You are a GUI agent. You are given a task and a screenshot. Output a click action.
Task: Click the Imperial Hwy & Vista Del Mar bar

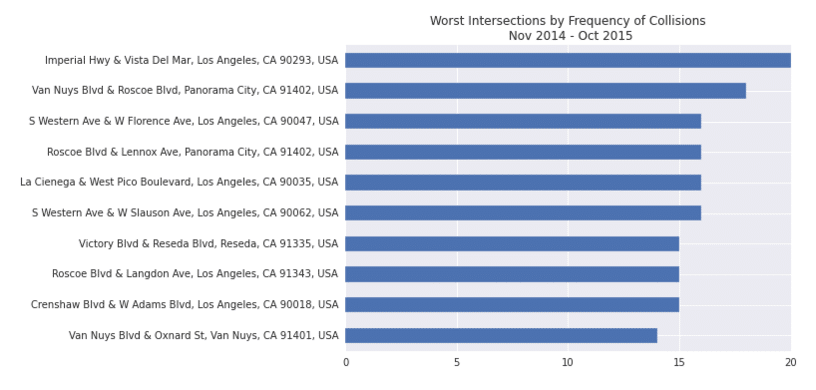(x=568, y=60)
